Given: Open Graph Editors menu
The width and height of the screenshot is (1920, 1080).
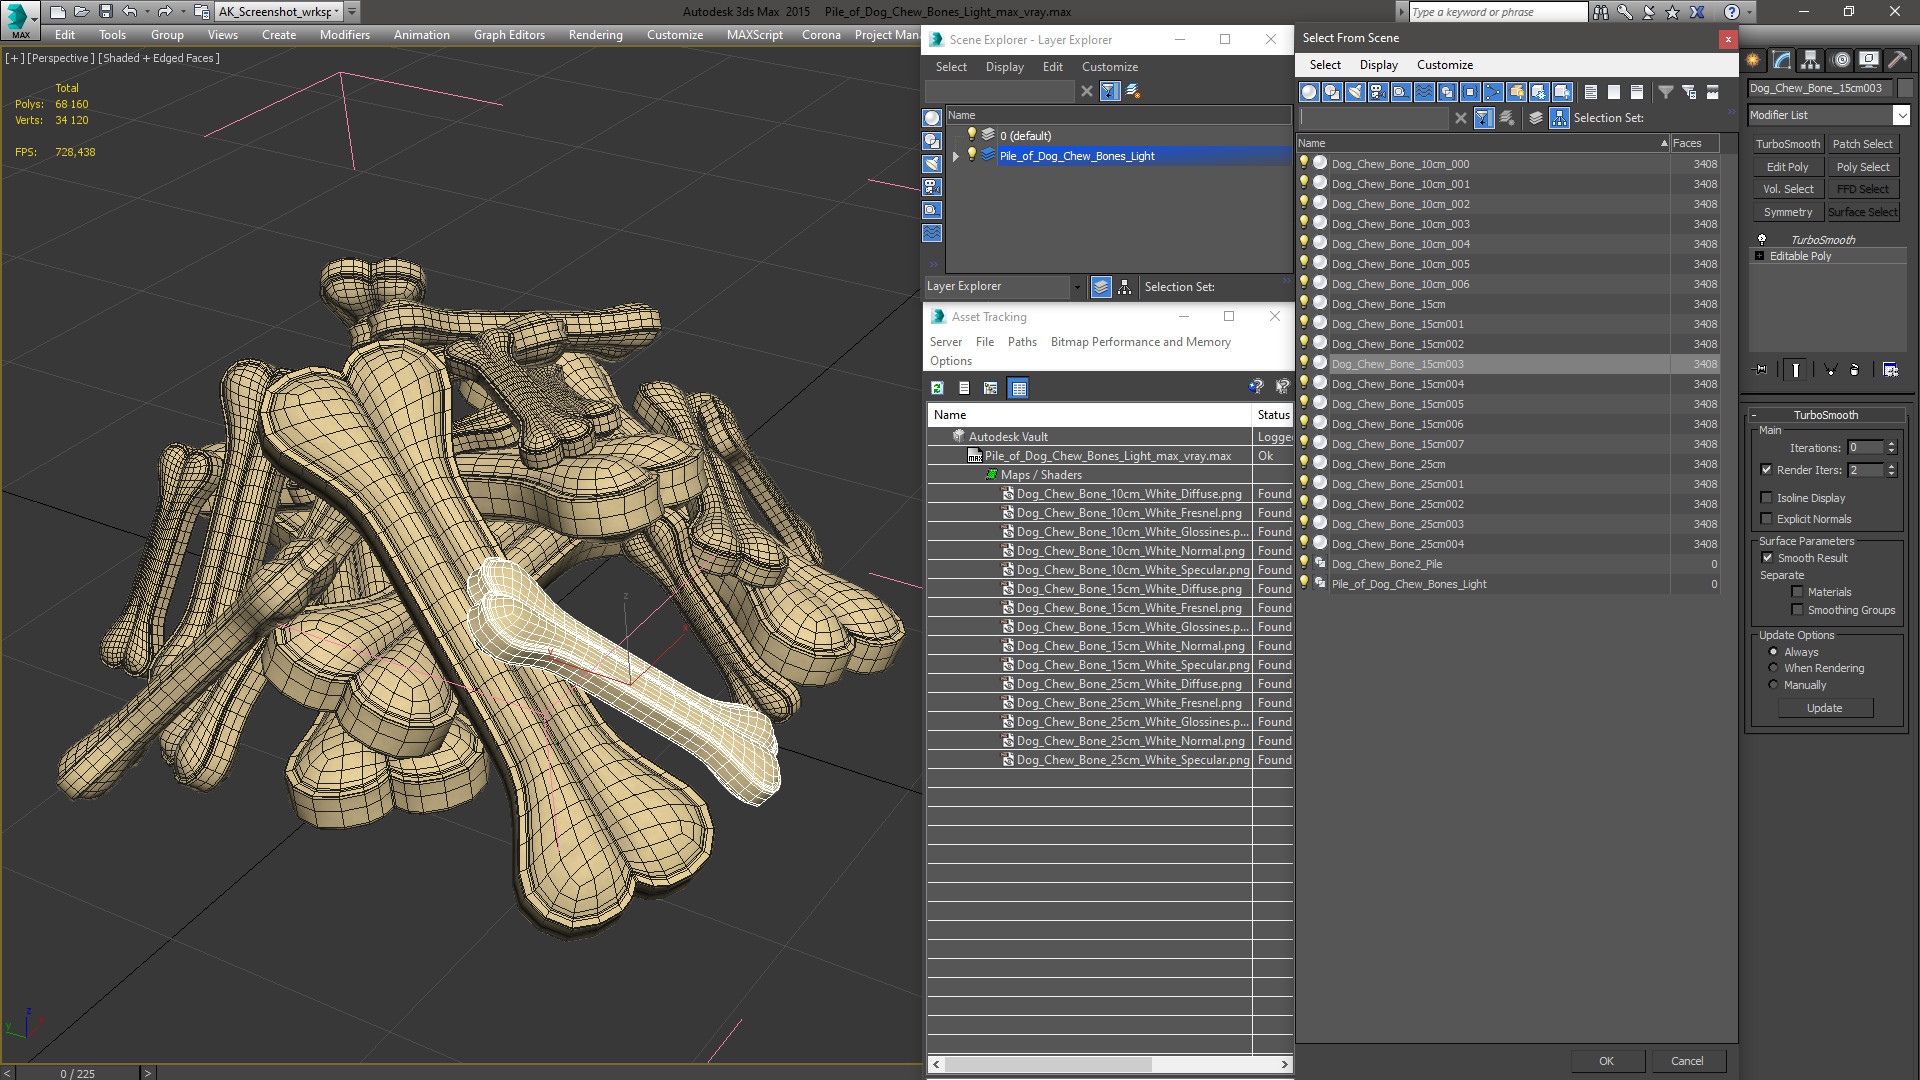Looking at the screenshot, I should click(x=509, y=35).
